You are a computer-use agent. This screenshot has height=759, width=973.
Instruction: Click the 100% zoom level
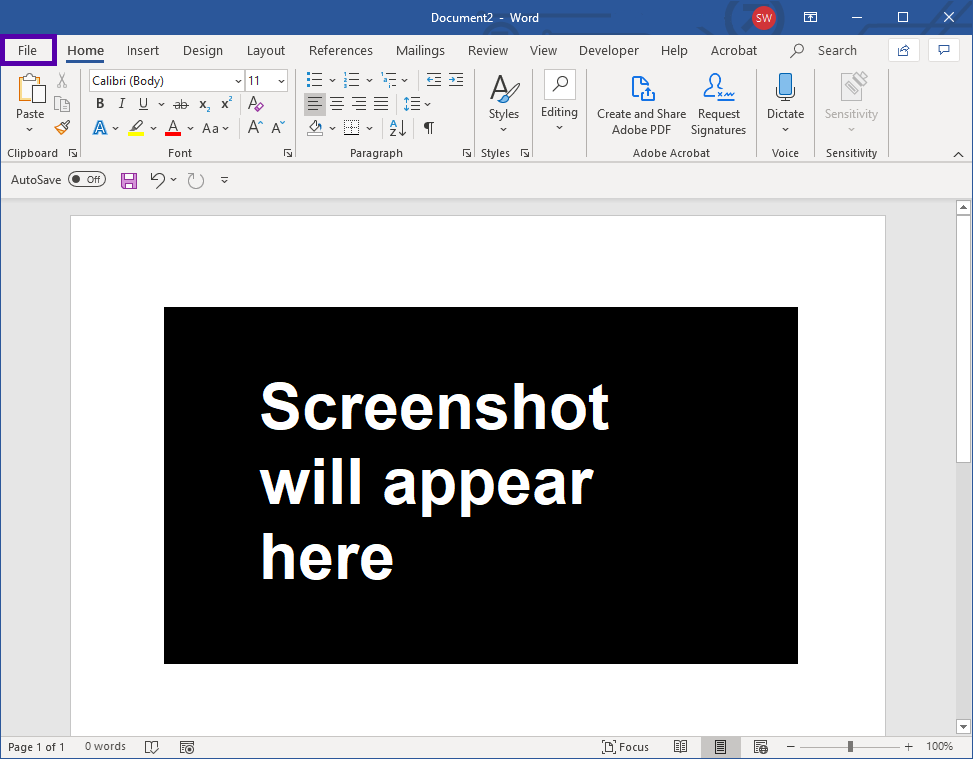click(x=939, y=746)
